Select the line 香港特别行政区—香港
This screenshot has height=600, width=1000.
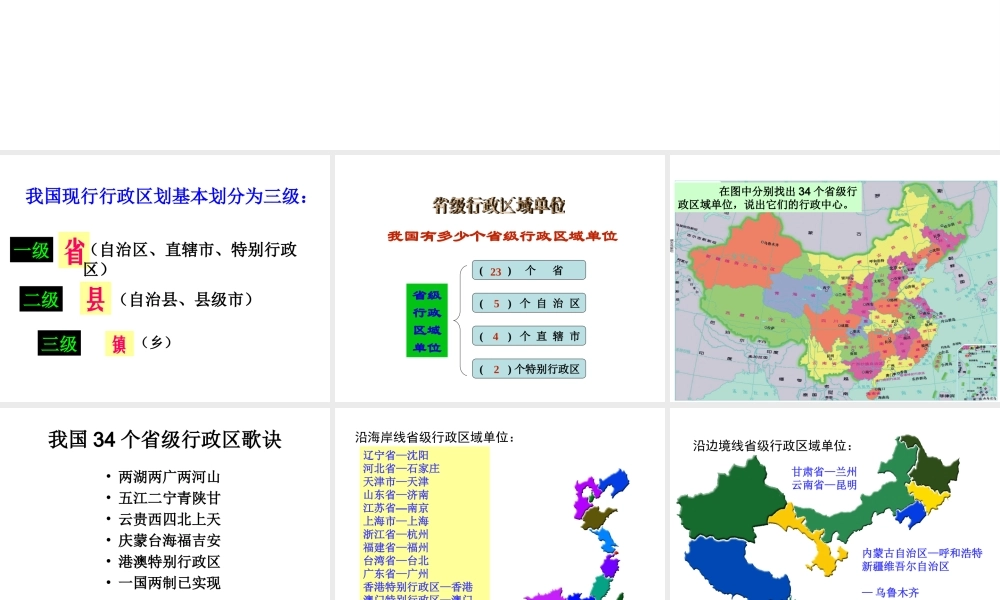pos(418,587)
